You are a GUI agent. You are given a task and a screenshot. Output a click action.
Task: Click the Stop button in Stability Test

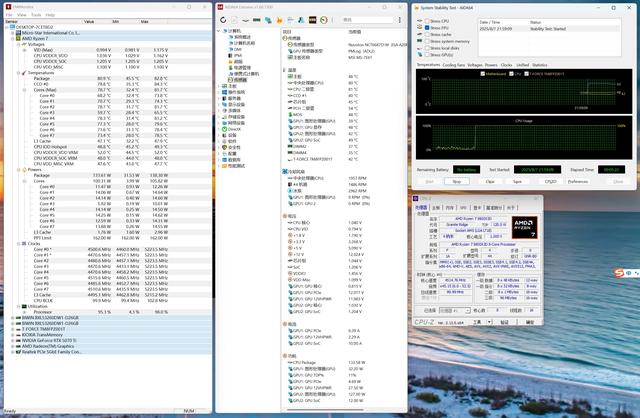pos(457,181)
